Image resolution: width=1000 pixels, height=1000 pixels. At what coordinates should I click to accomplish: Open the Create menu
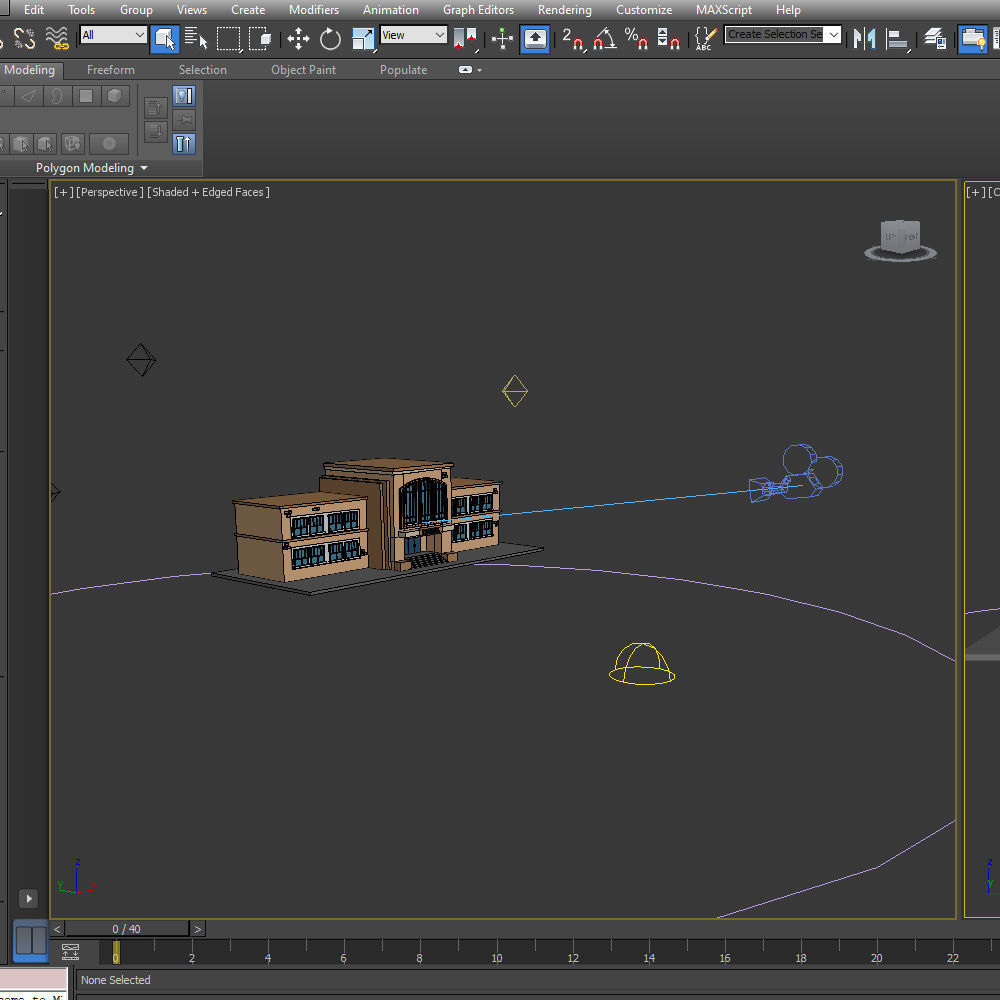(248, 10)
